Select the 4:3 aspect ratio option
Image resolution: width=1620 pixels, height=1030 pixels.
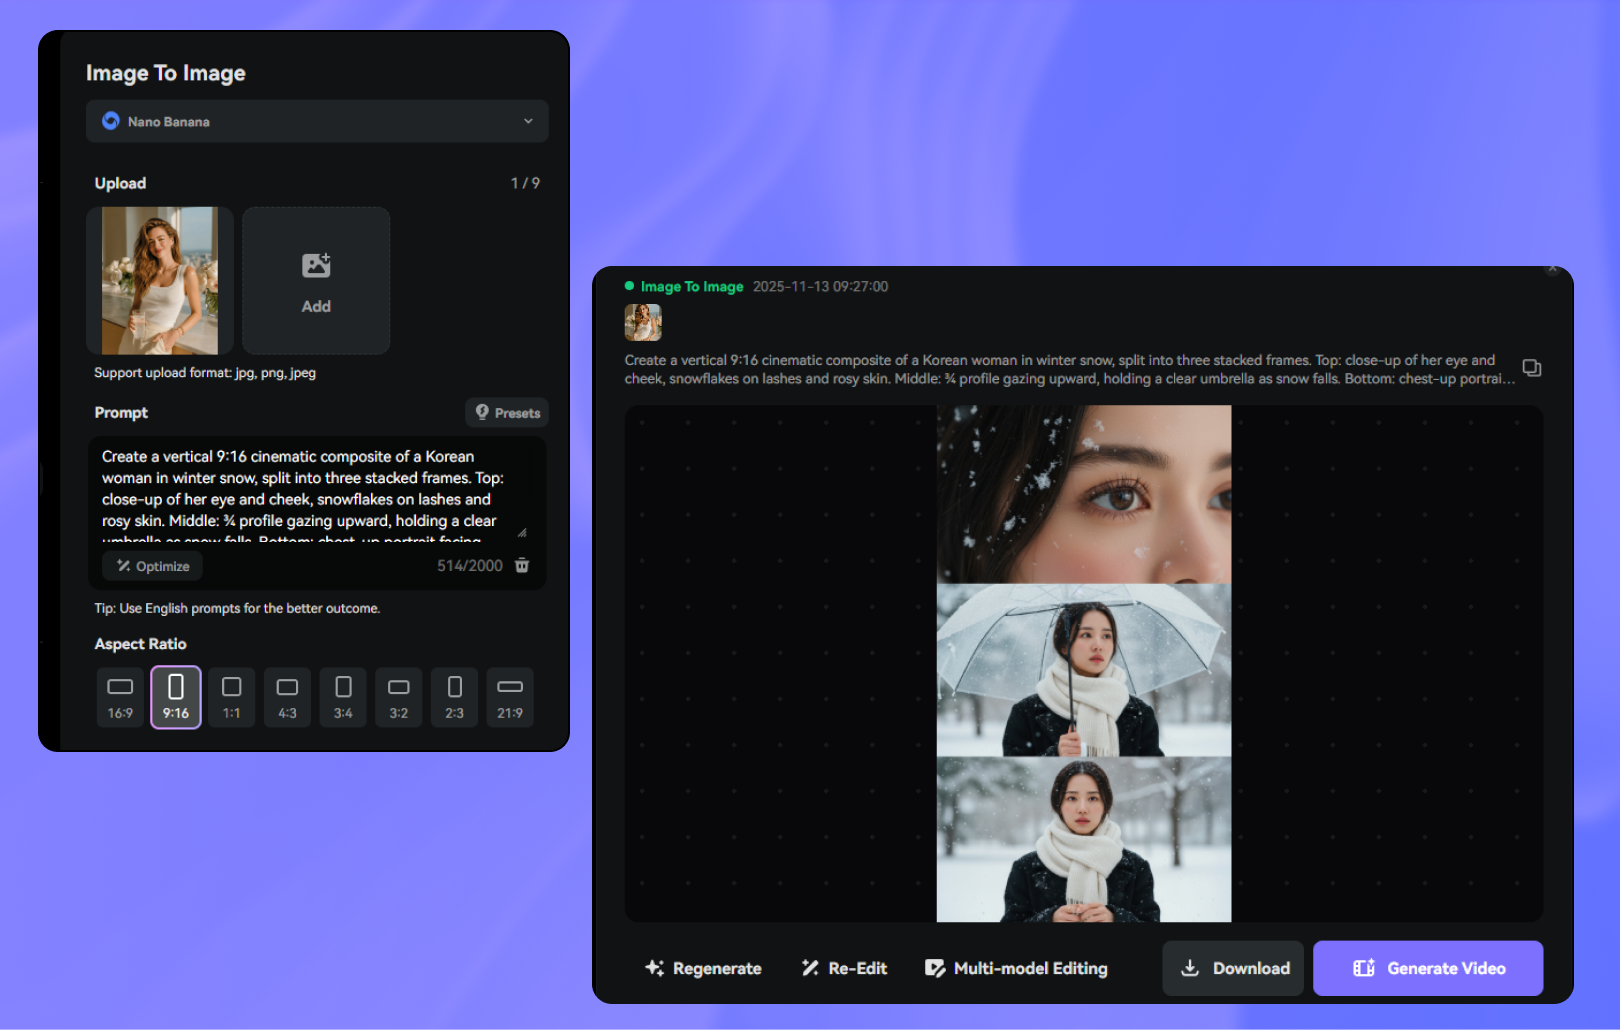tap(287, 697)
